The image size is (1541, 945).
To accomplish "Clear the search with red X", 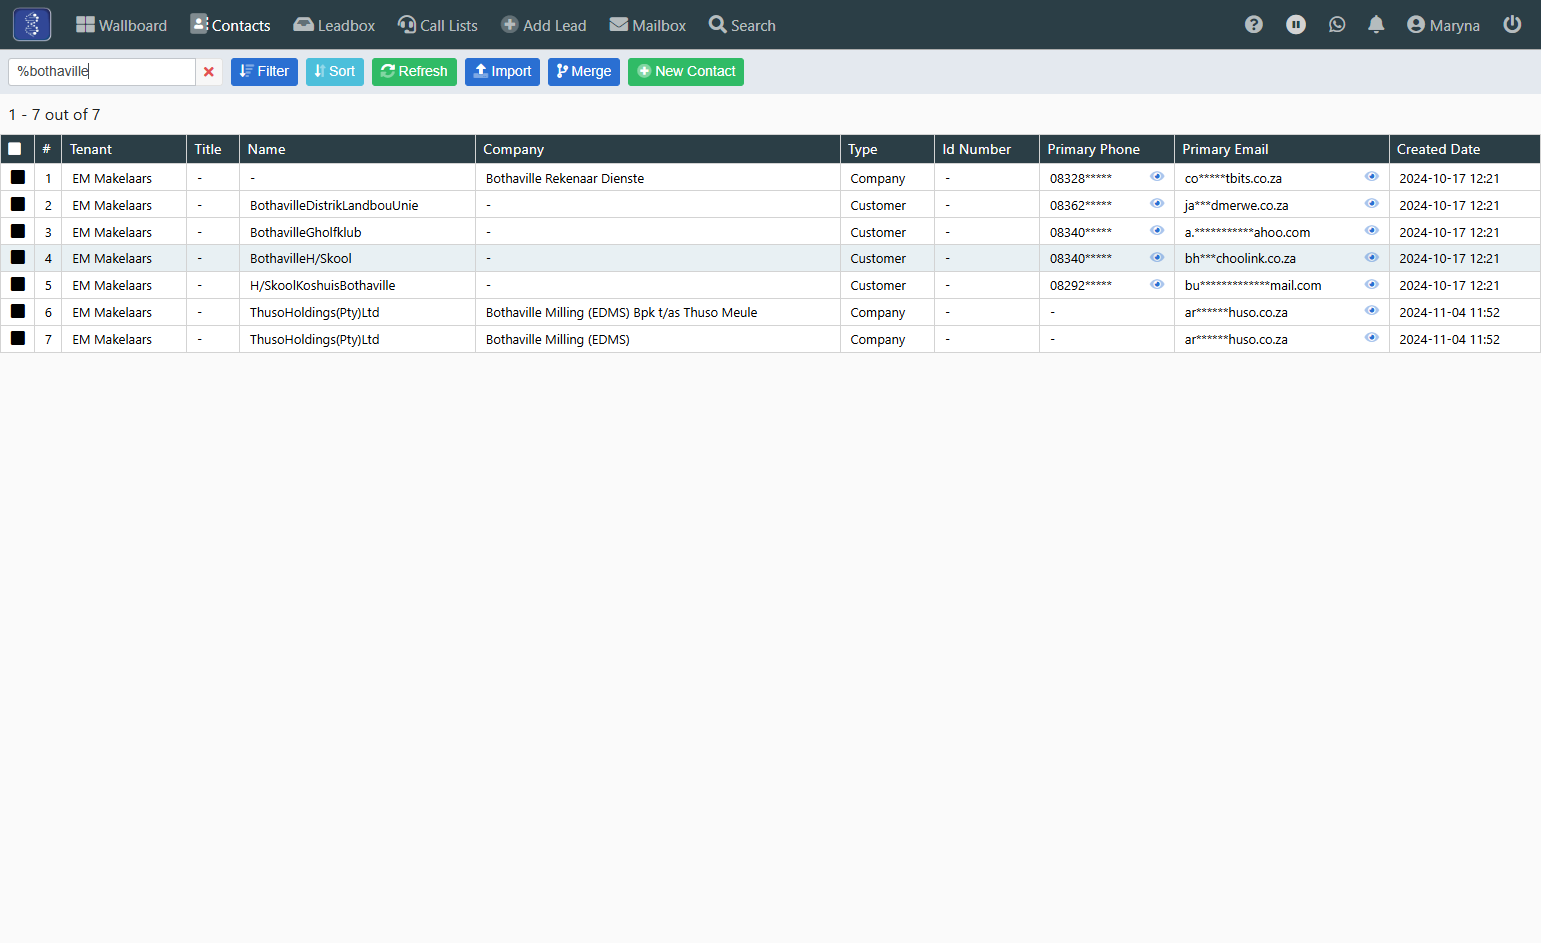I will (x=209, y=72).
